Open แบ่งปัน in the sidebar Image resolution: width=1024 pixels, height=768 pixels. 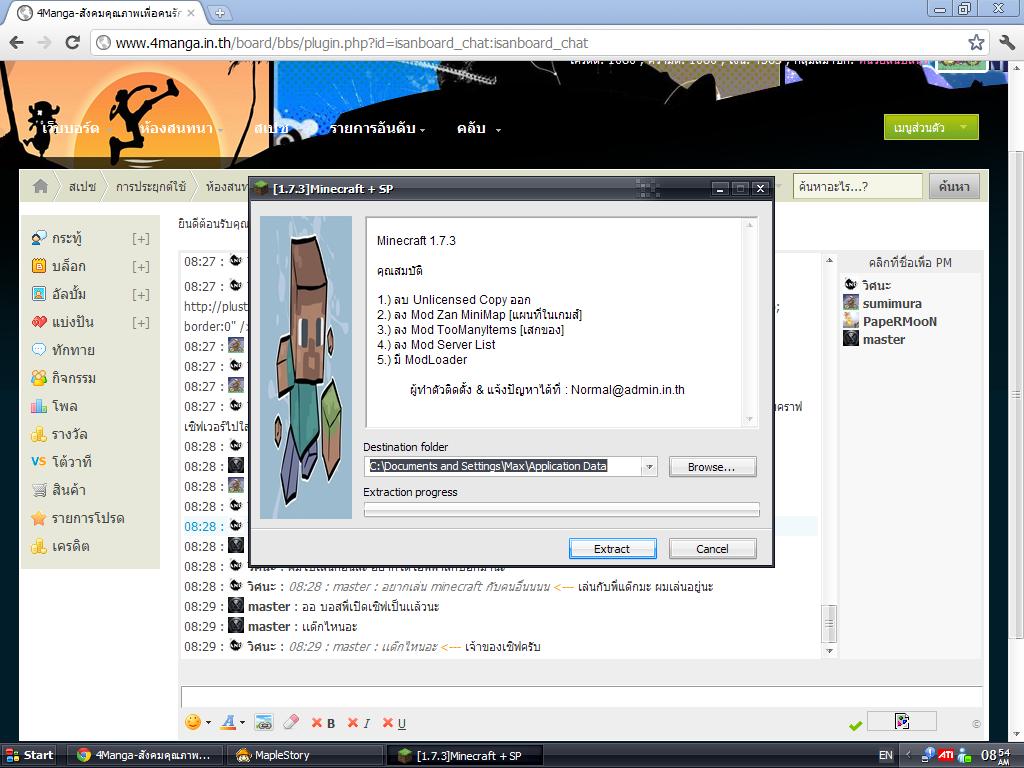(x=72, y=323)
